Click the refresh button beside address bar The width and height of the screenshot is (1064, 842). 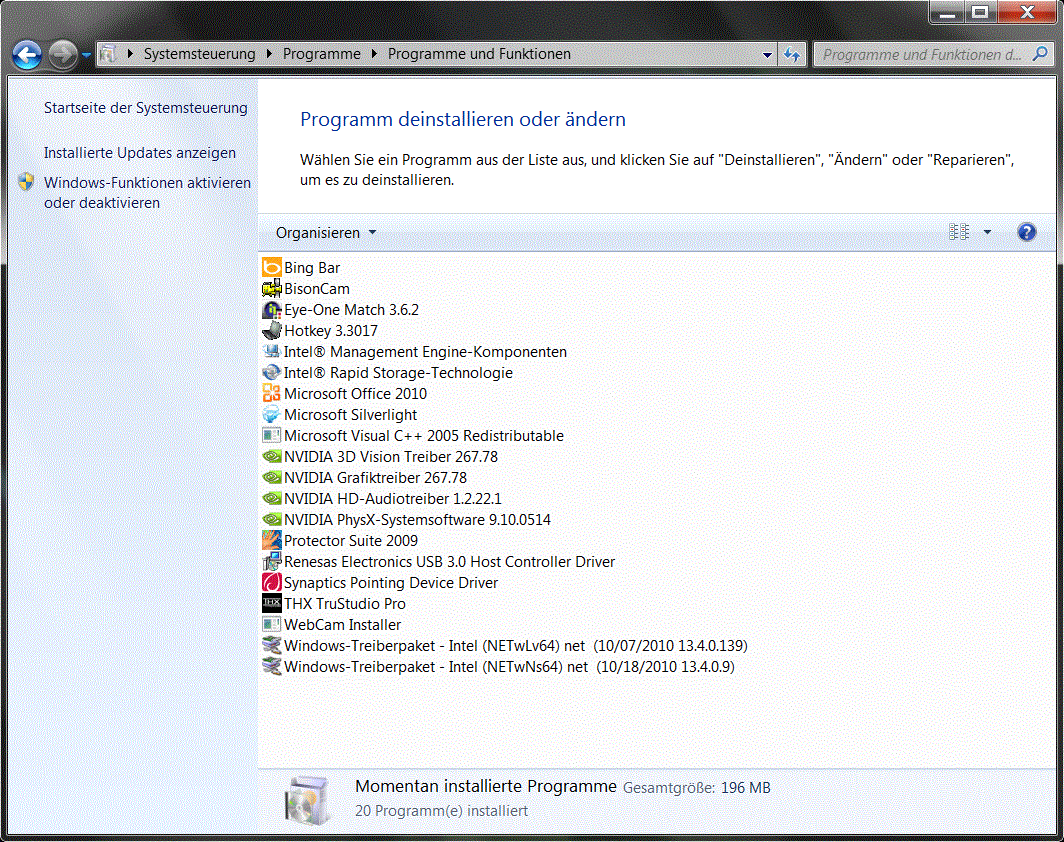point(791,54)
